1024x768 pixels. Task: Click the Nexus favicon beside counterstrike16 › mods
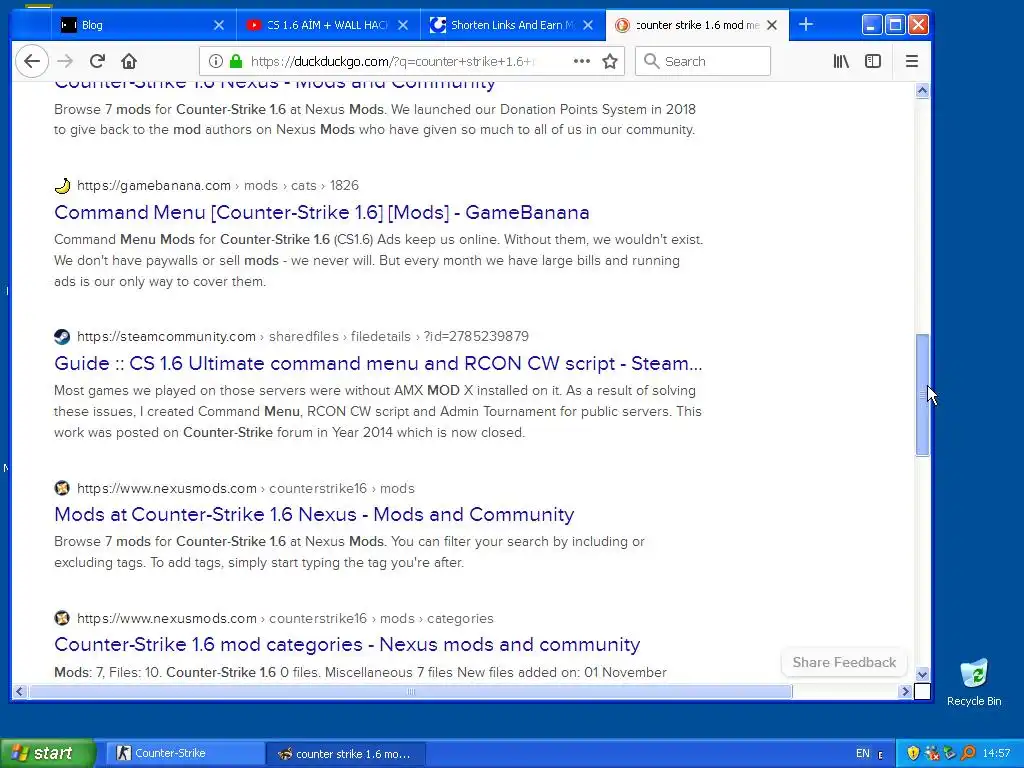(62, 488)
